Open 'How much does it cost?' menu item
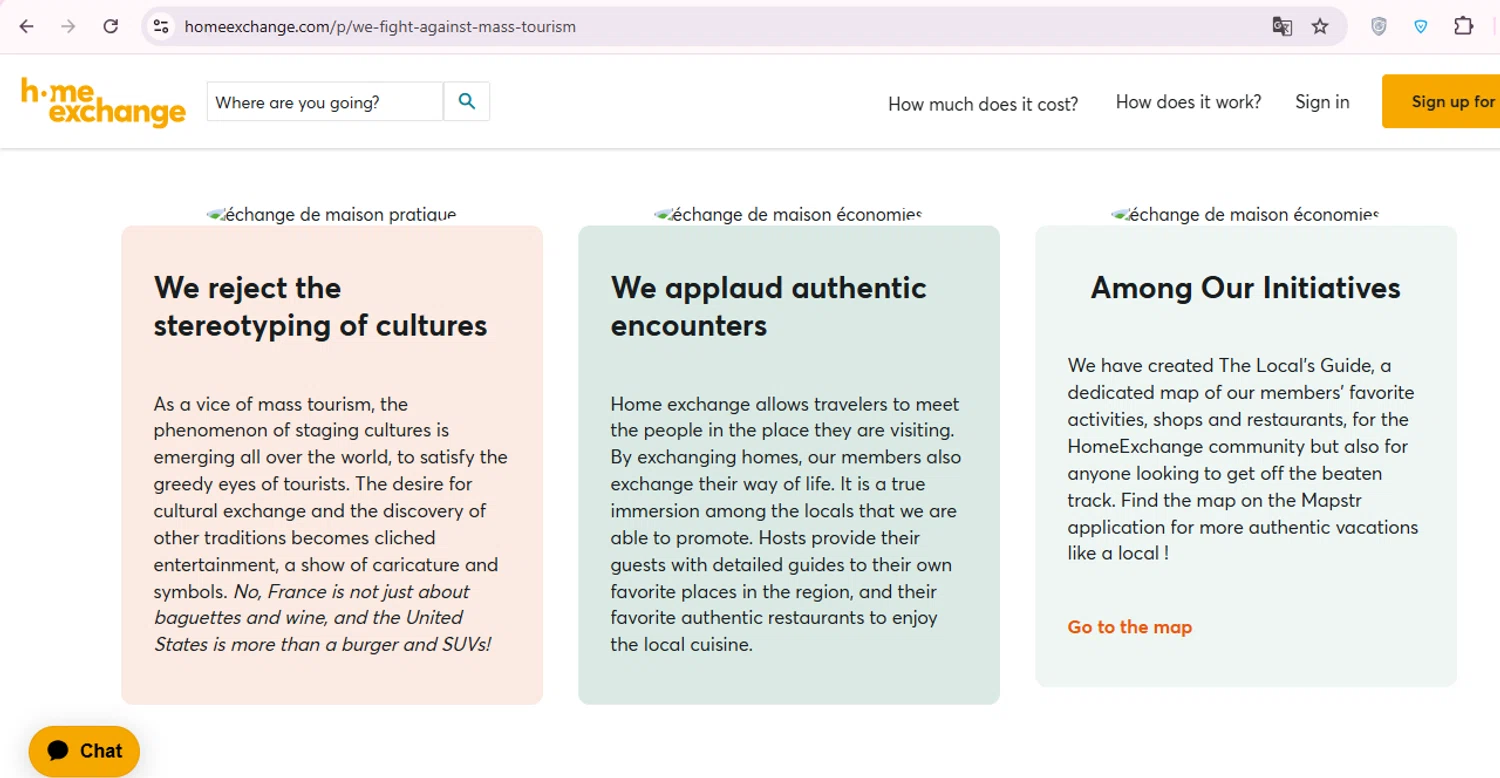 982,104
